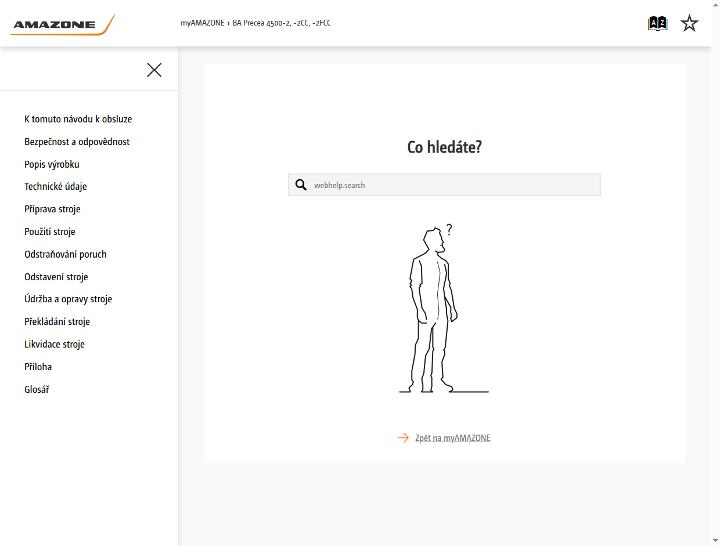Viewport: 720px width, 546px height.
Task: Open the glossary A-Z book icon
Action: pyautogui.click(x=657, y=23)
